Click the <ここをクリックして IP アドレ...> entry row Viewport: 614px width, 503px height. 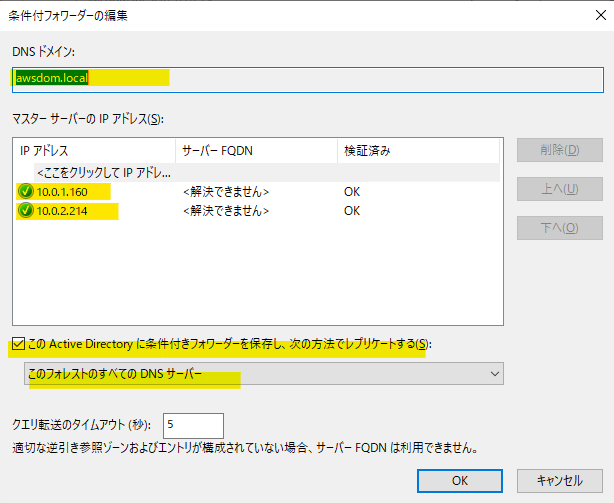103,173
